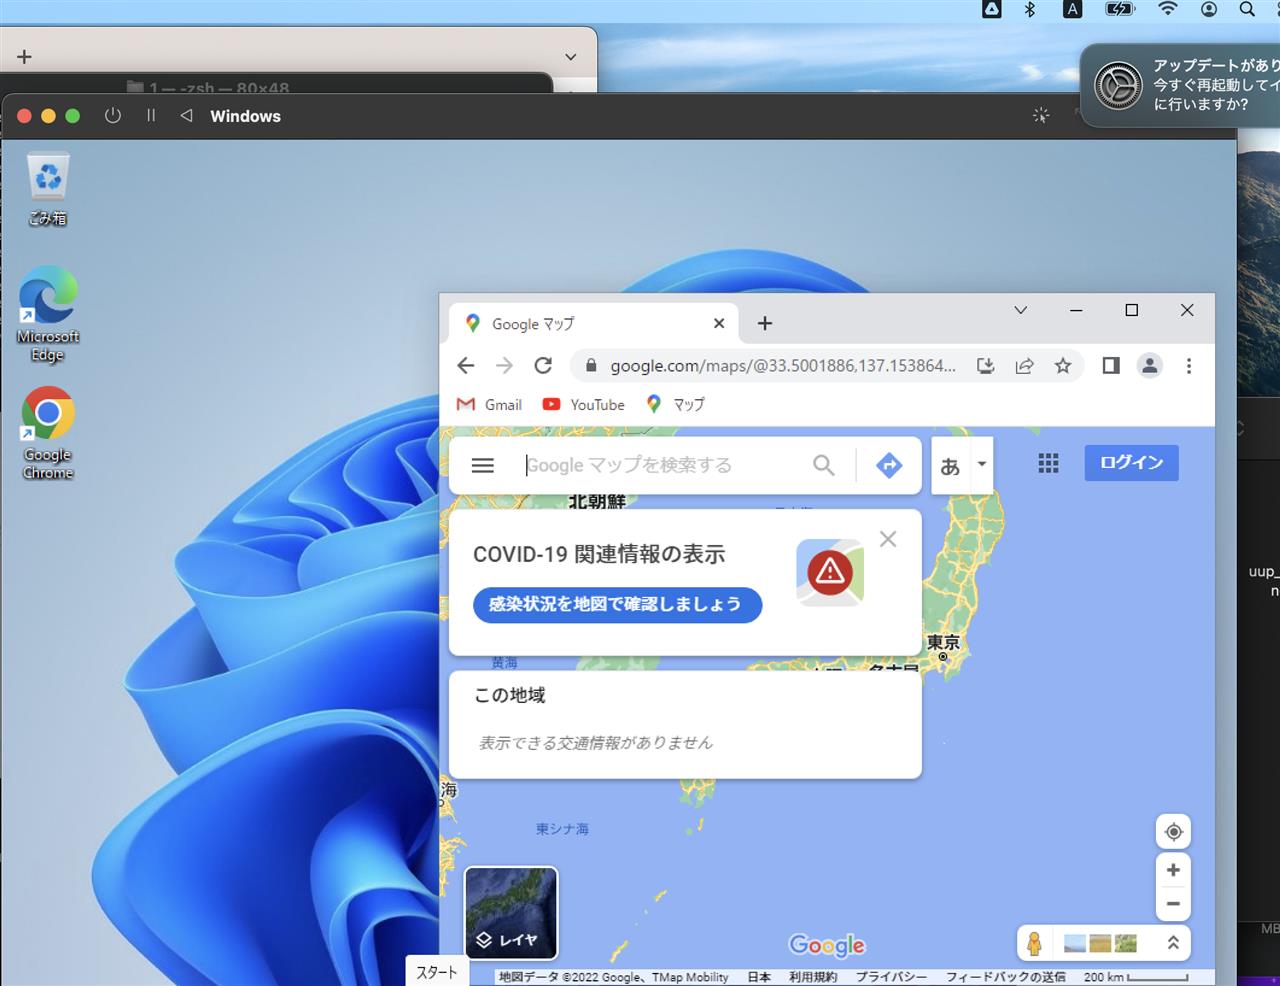Open macOS Spotlight search
1280x986 pixels.
pyautogui.click(x=1247, y=9)
